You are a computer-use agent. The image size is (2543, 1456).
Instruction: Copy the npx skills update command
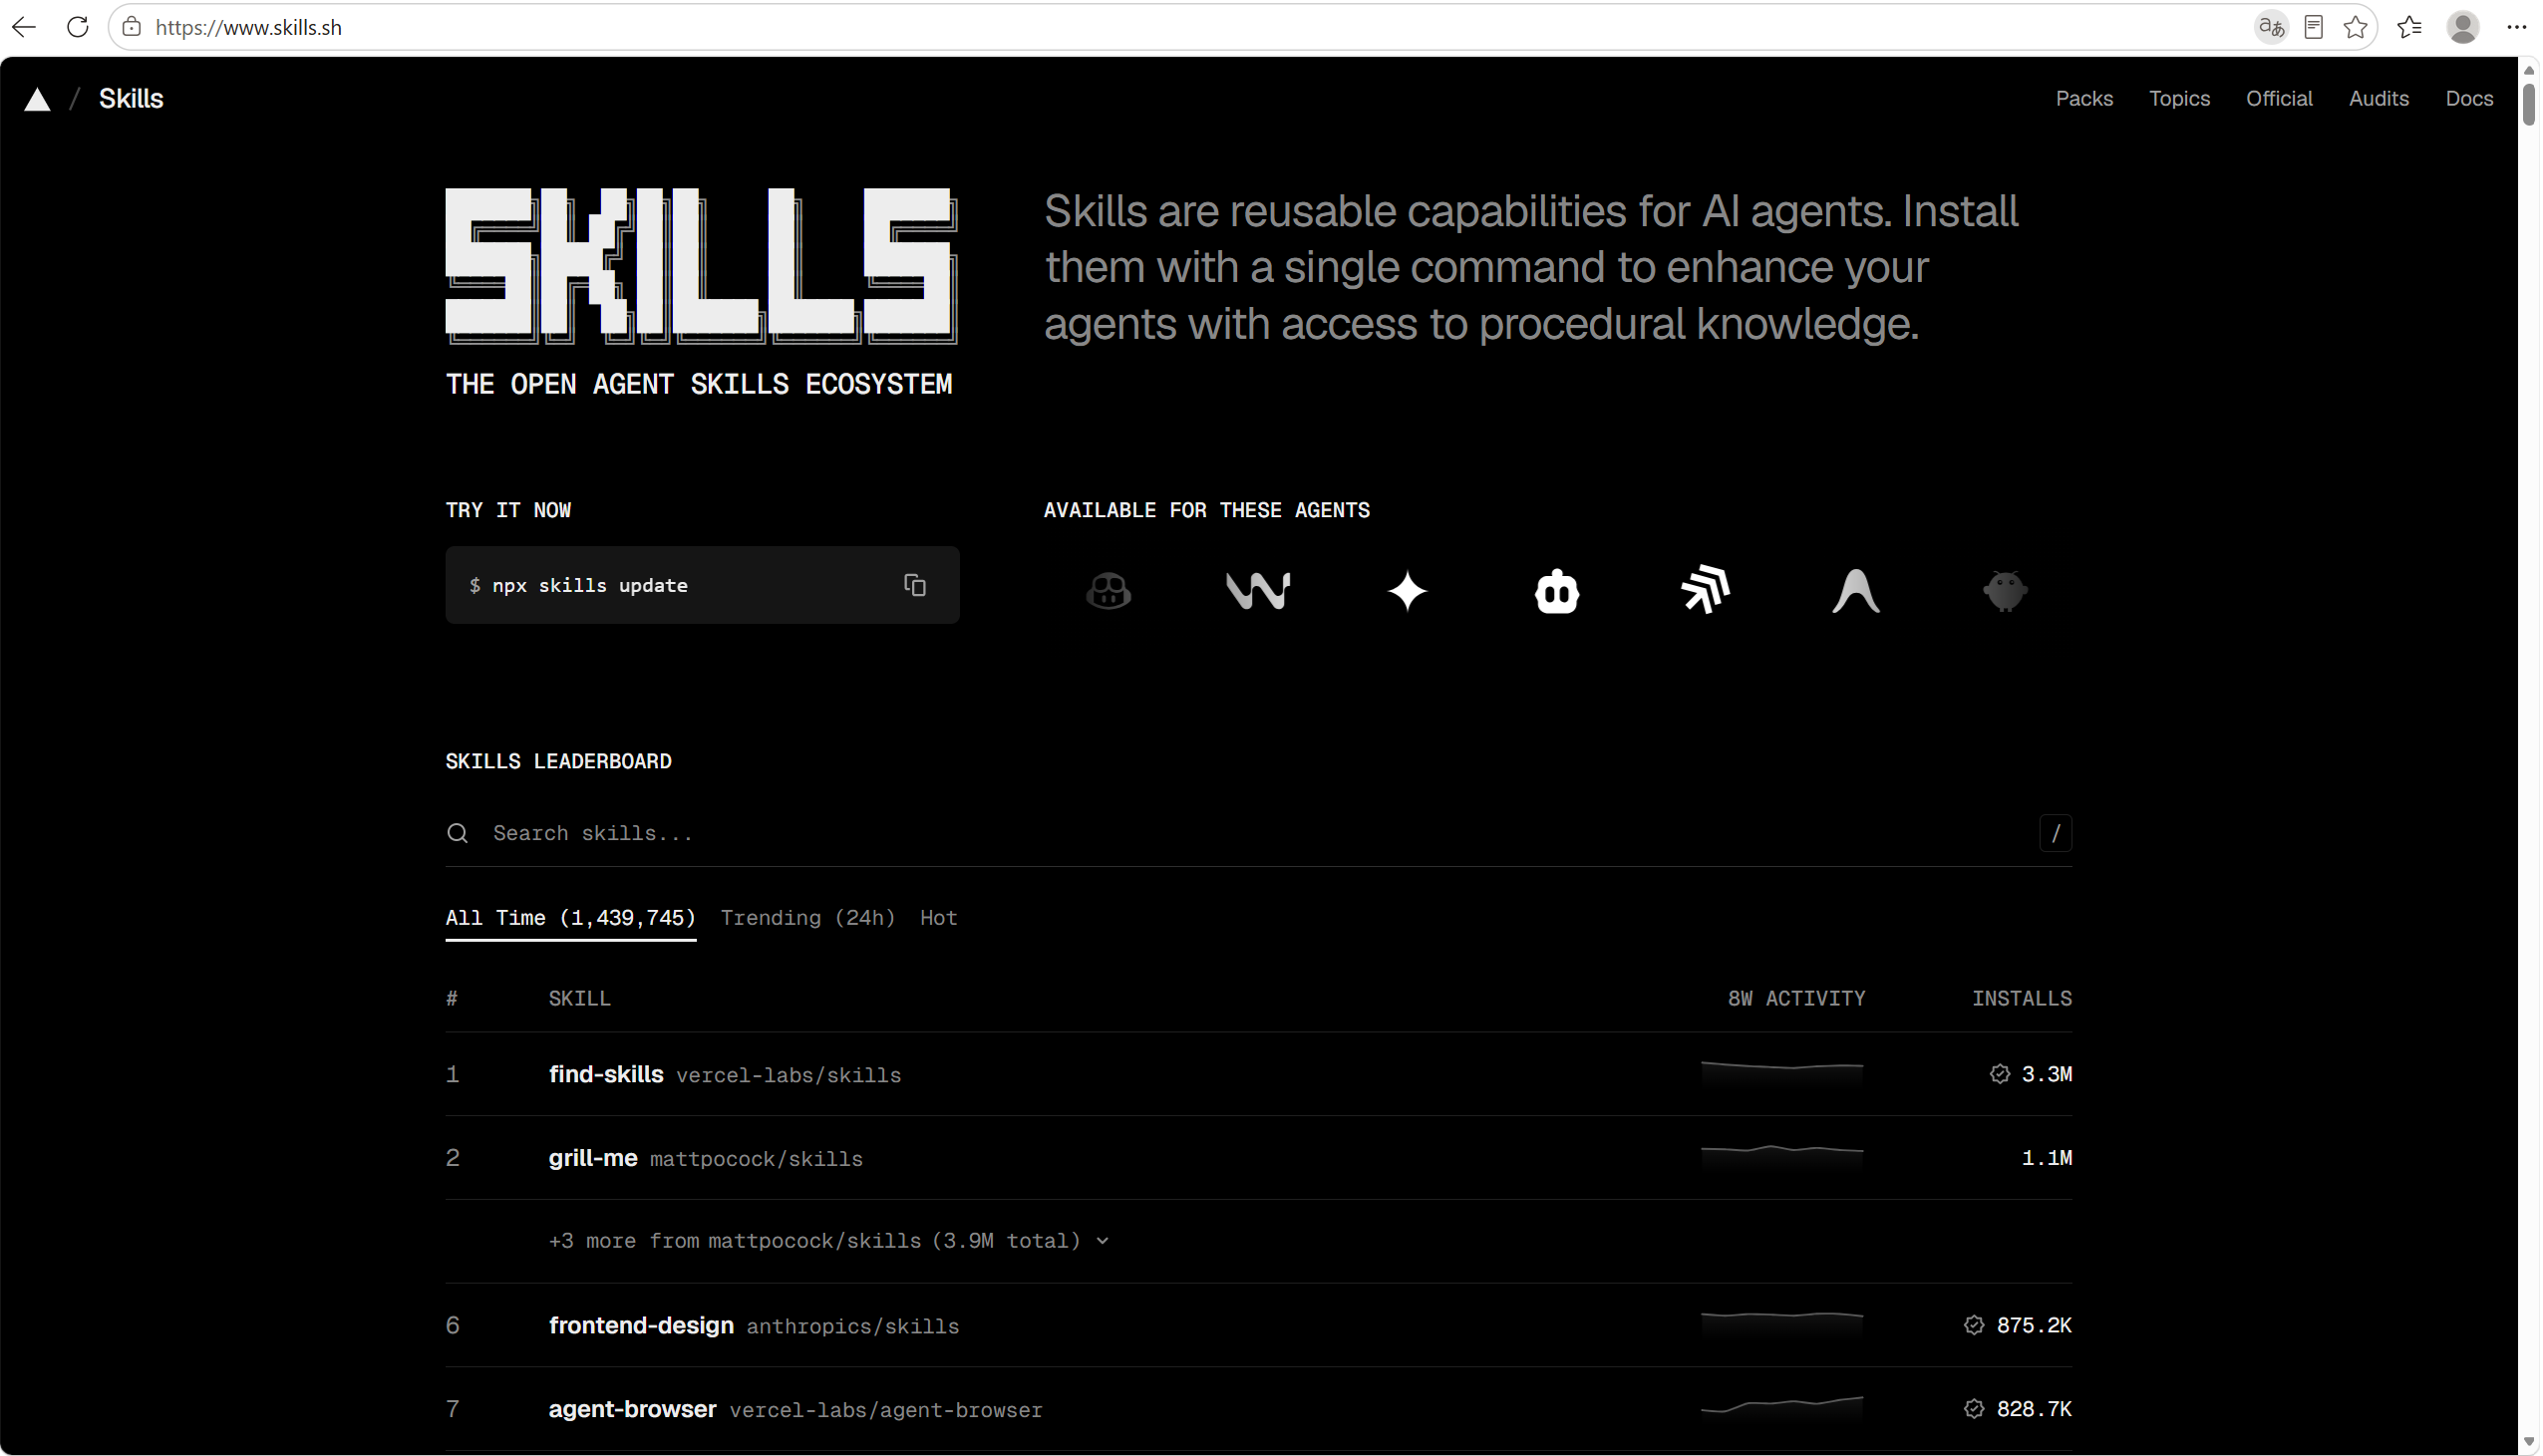click(915, 585)
